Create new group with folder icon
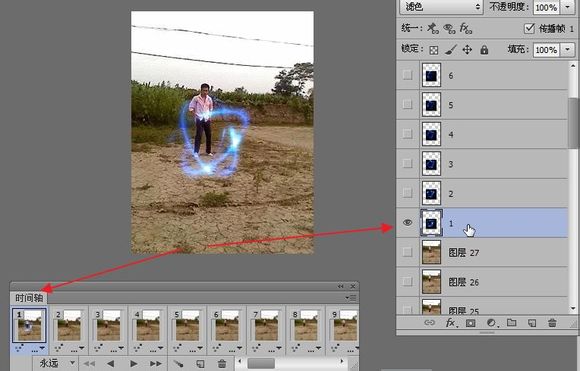 pyautogui.click(x=512, y=323)
